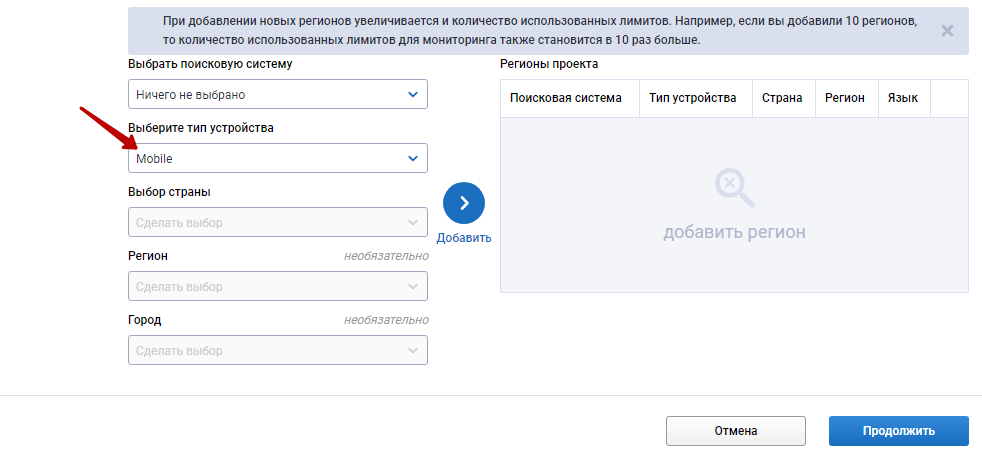Image resolution: width=982 pixels, height=454 pixels.
Task: Click the magnifier icon in empty regions table
Action: [734, 187]
